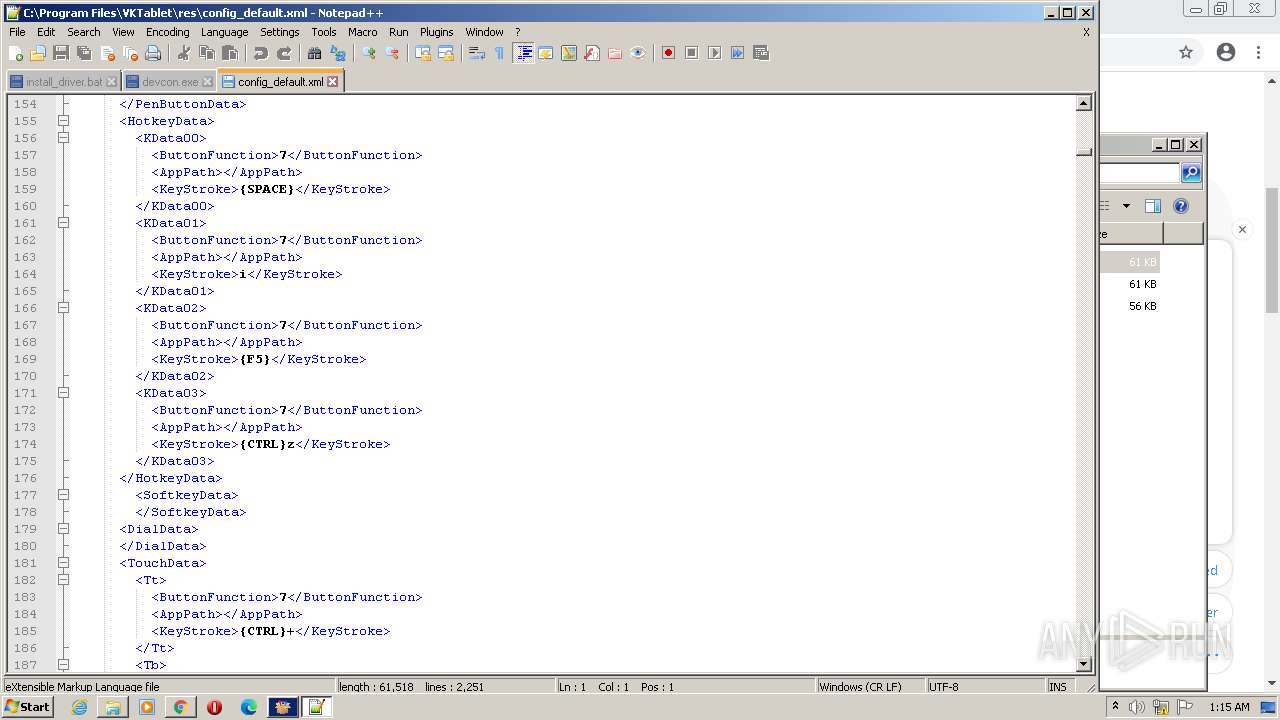This screenshot has height=720, width=1280.
Task: Open the Macro menu
Action: [363, 32]
